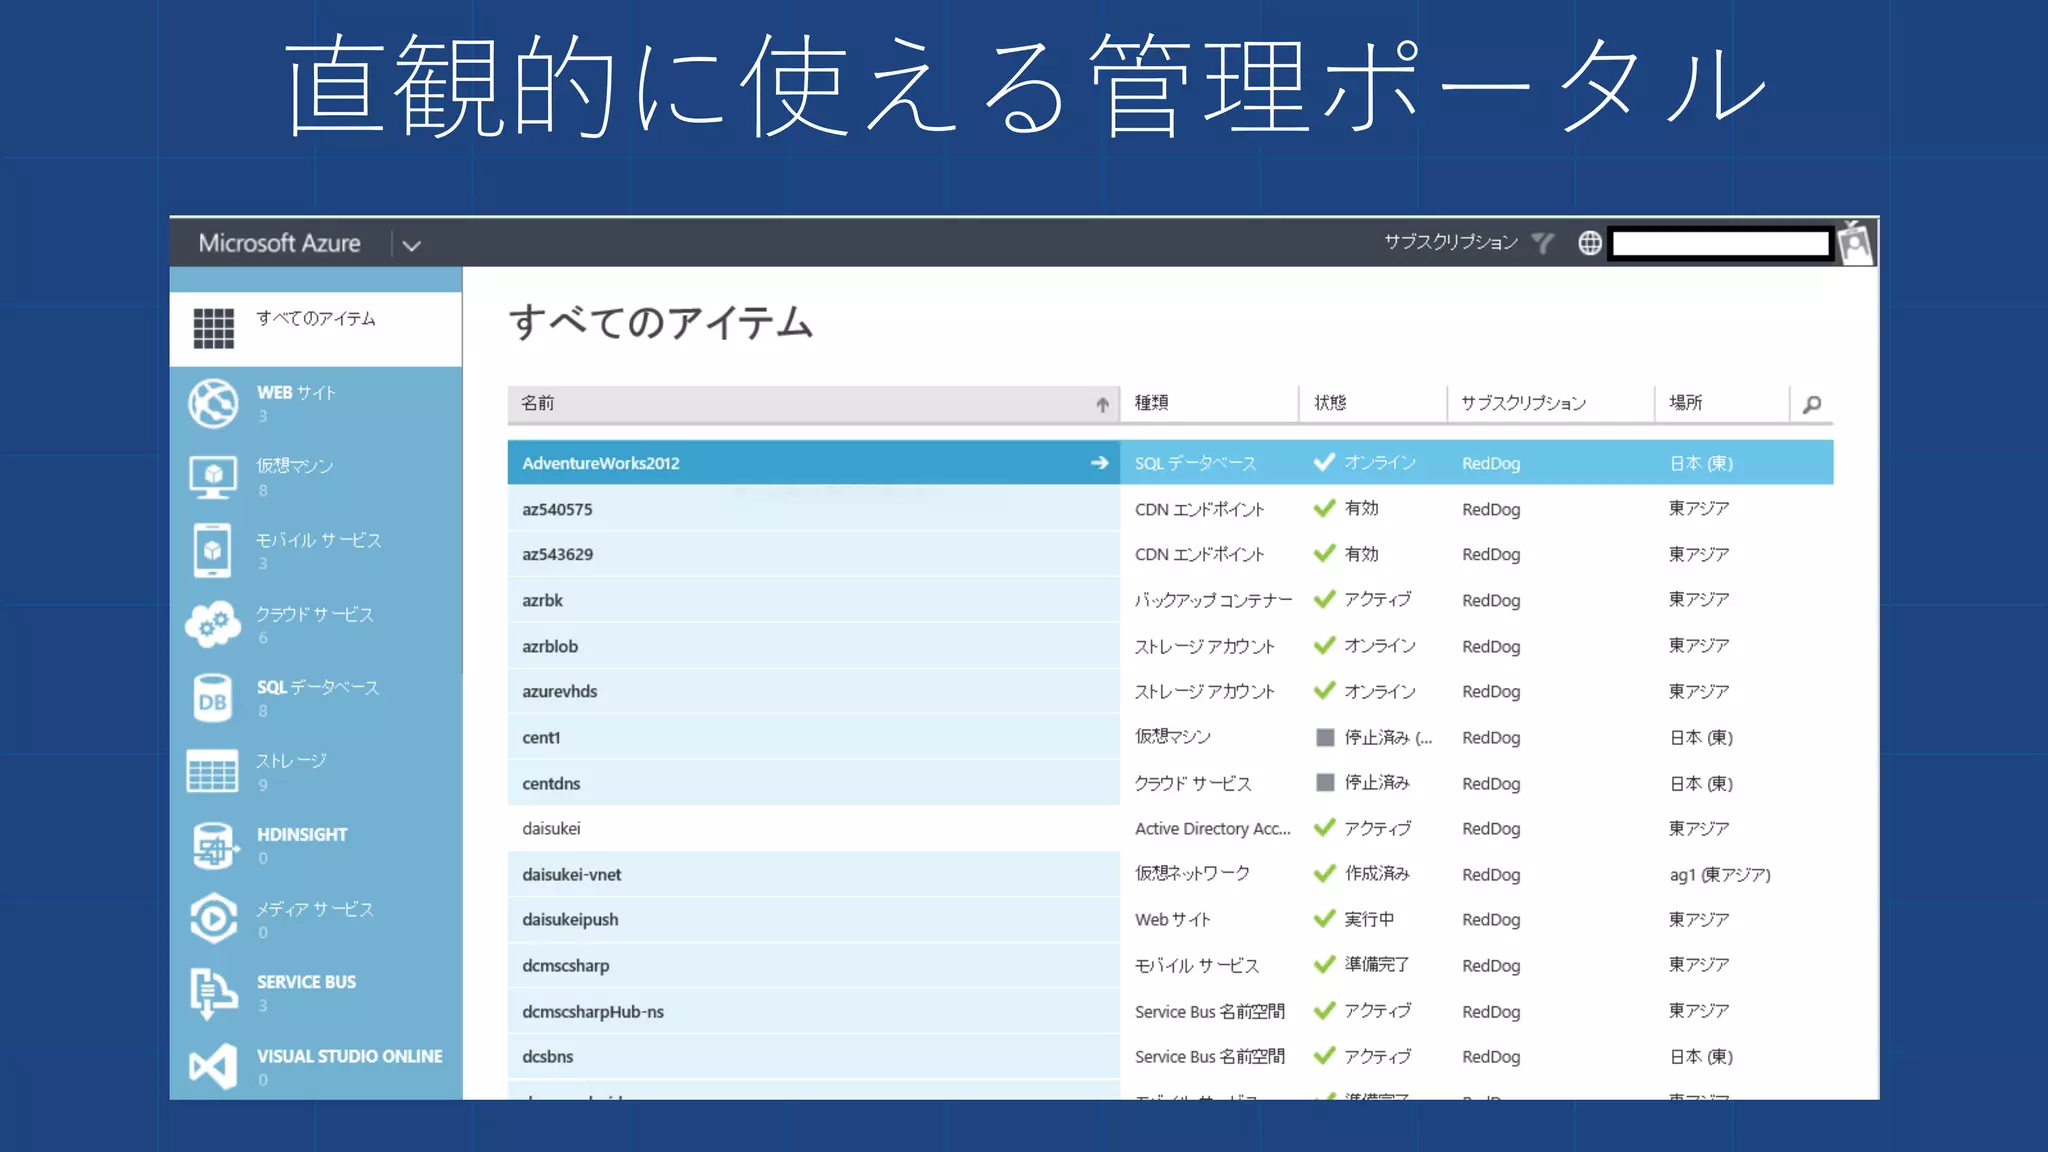Open the SERVICE BUS icon
This screenshot has height=1152, width=2048.
[x=212, y=993]
